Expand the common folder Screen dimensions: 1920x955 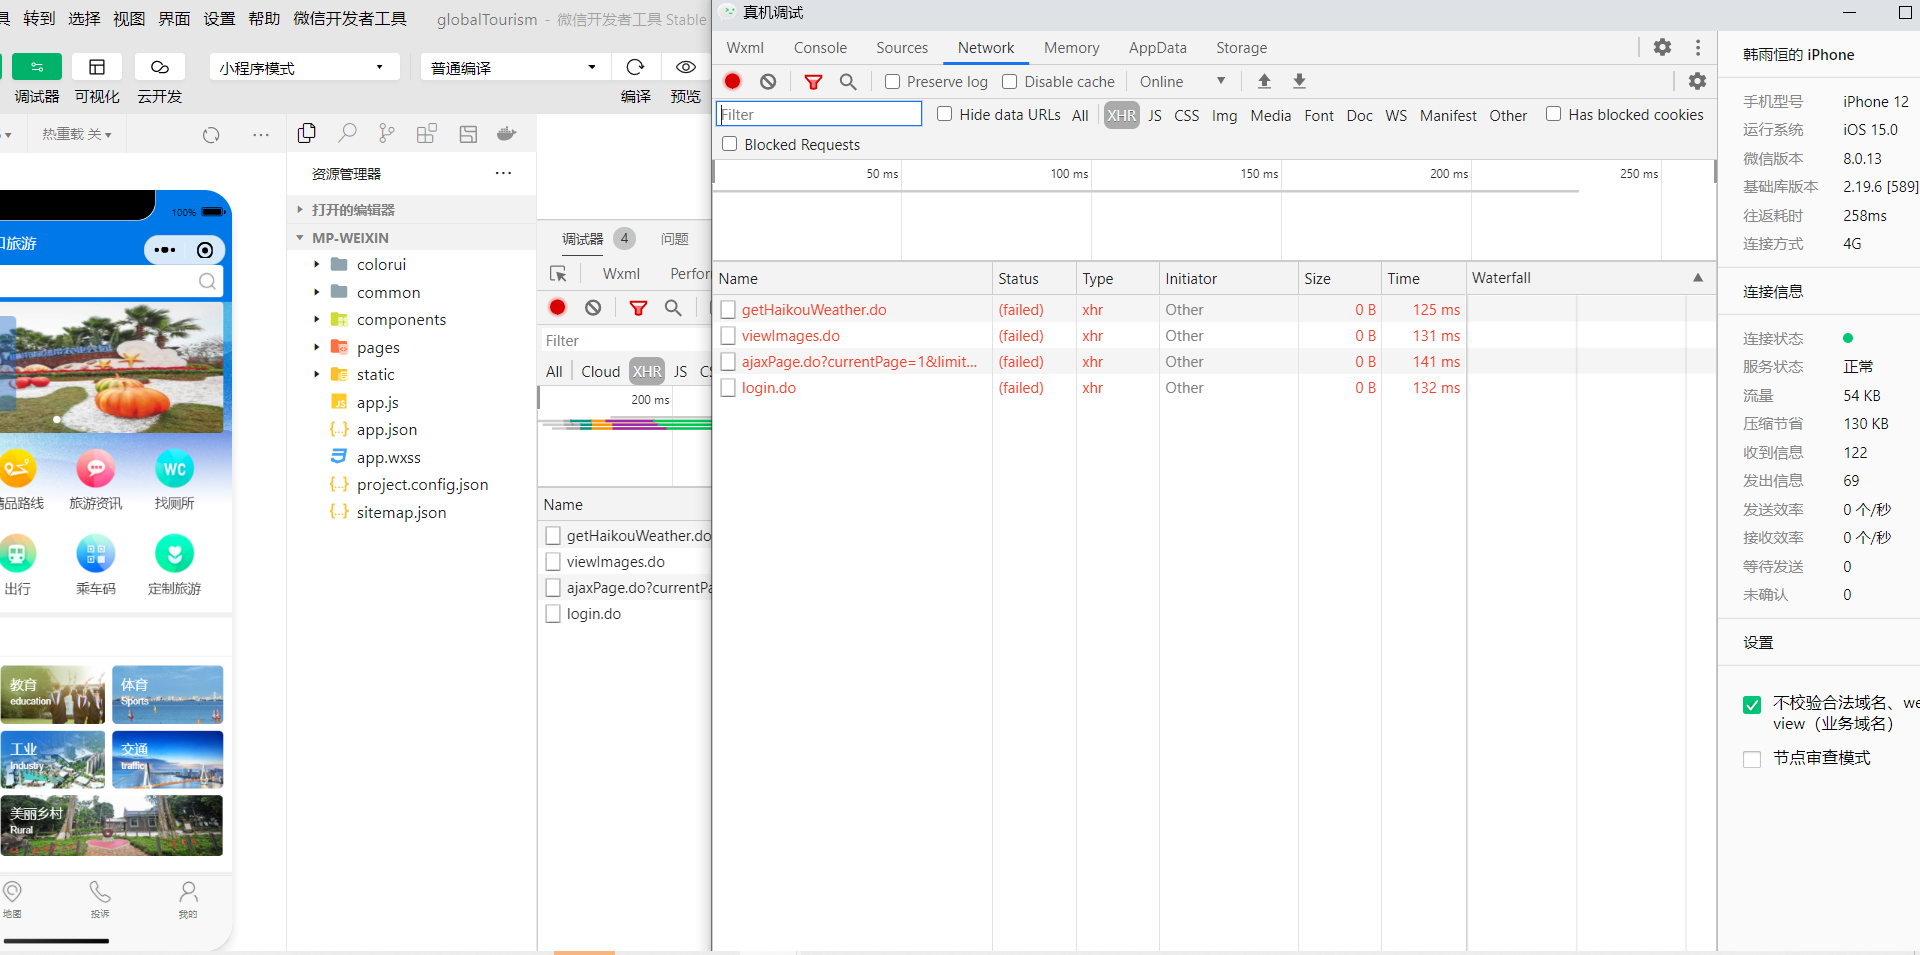coord(316,292)
